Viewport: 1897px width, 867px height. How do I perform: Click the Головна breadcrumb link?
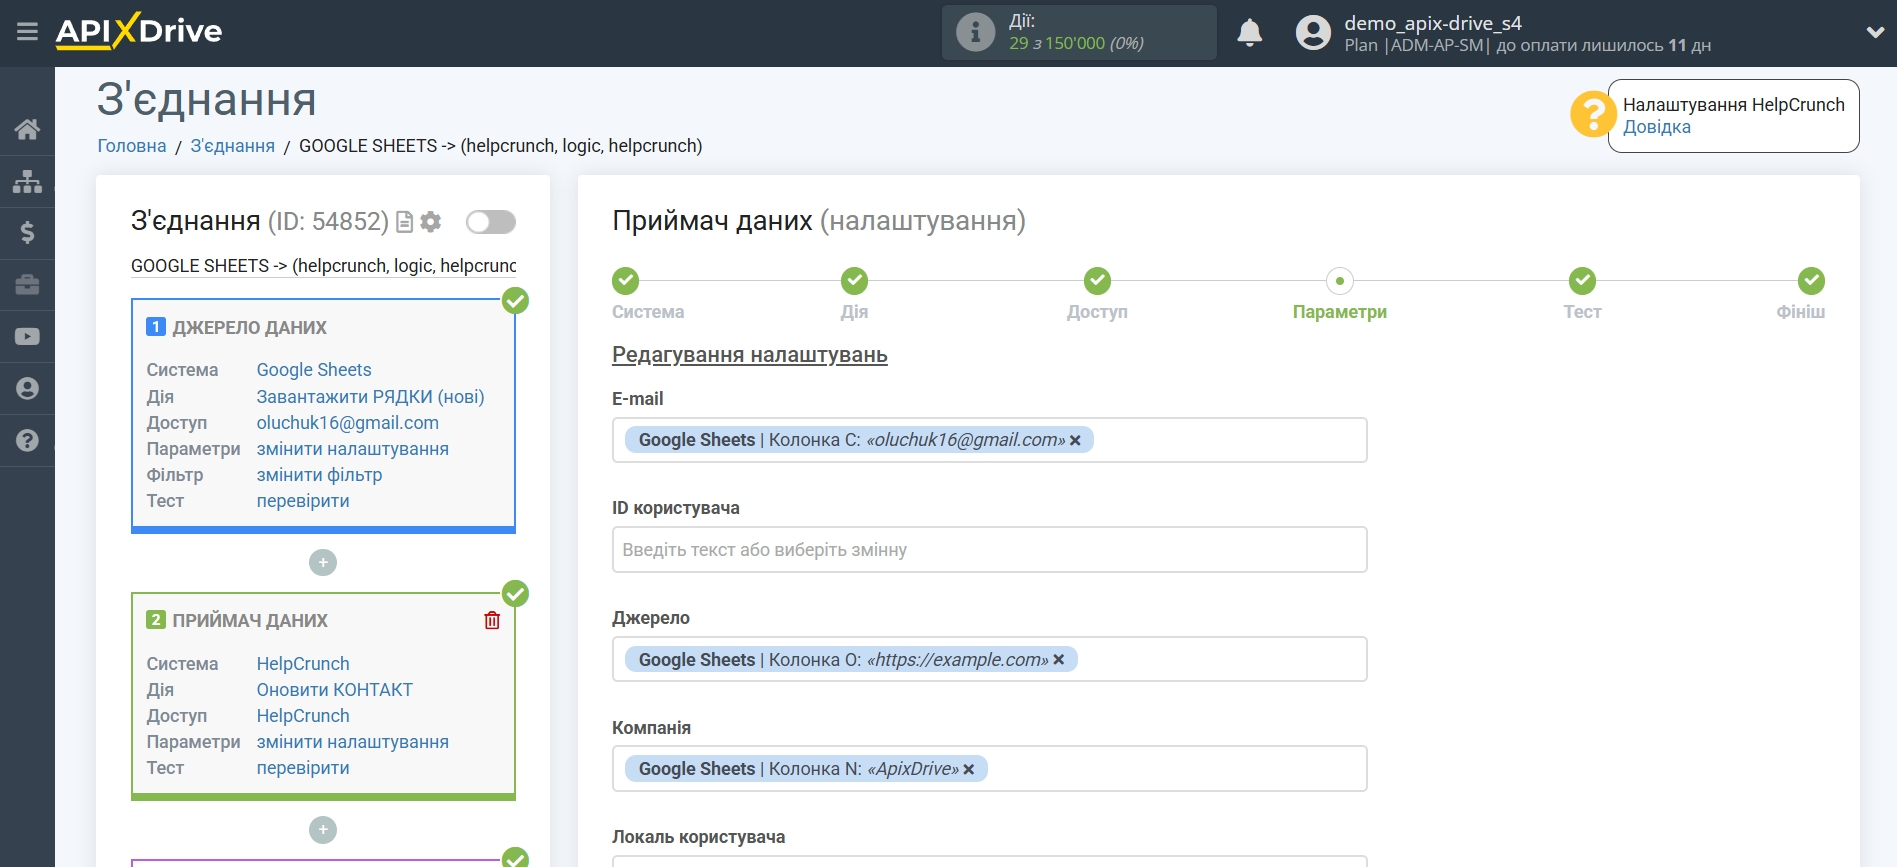pos(132,146)
